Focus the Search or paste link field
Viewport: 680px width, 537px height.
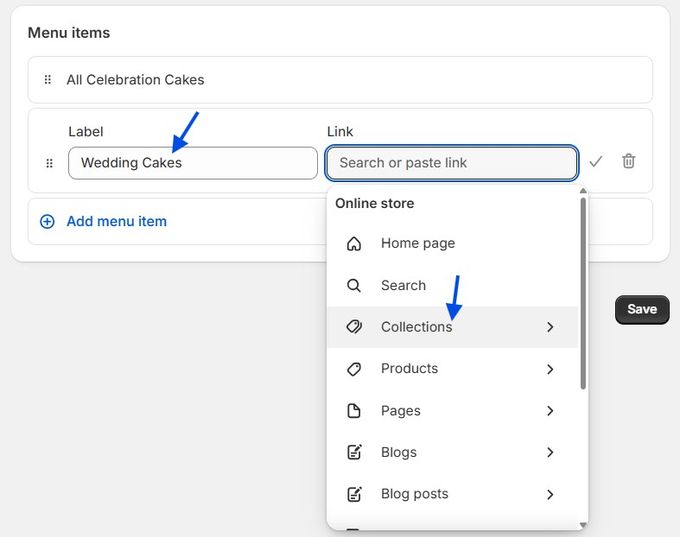(451, 163)
